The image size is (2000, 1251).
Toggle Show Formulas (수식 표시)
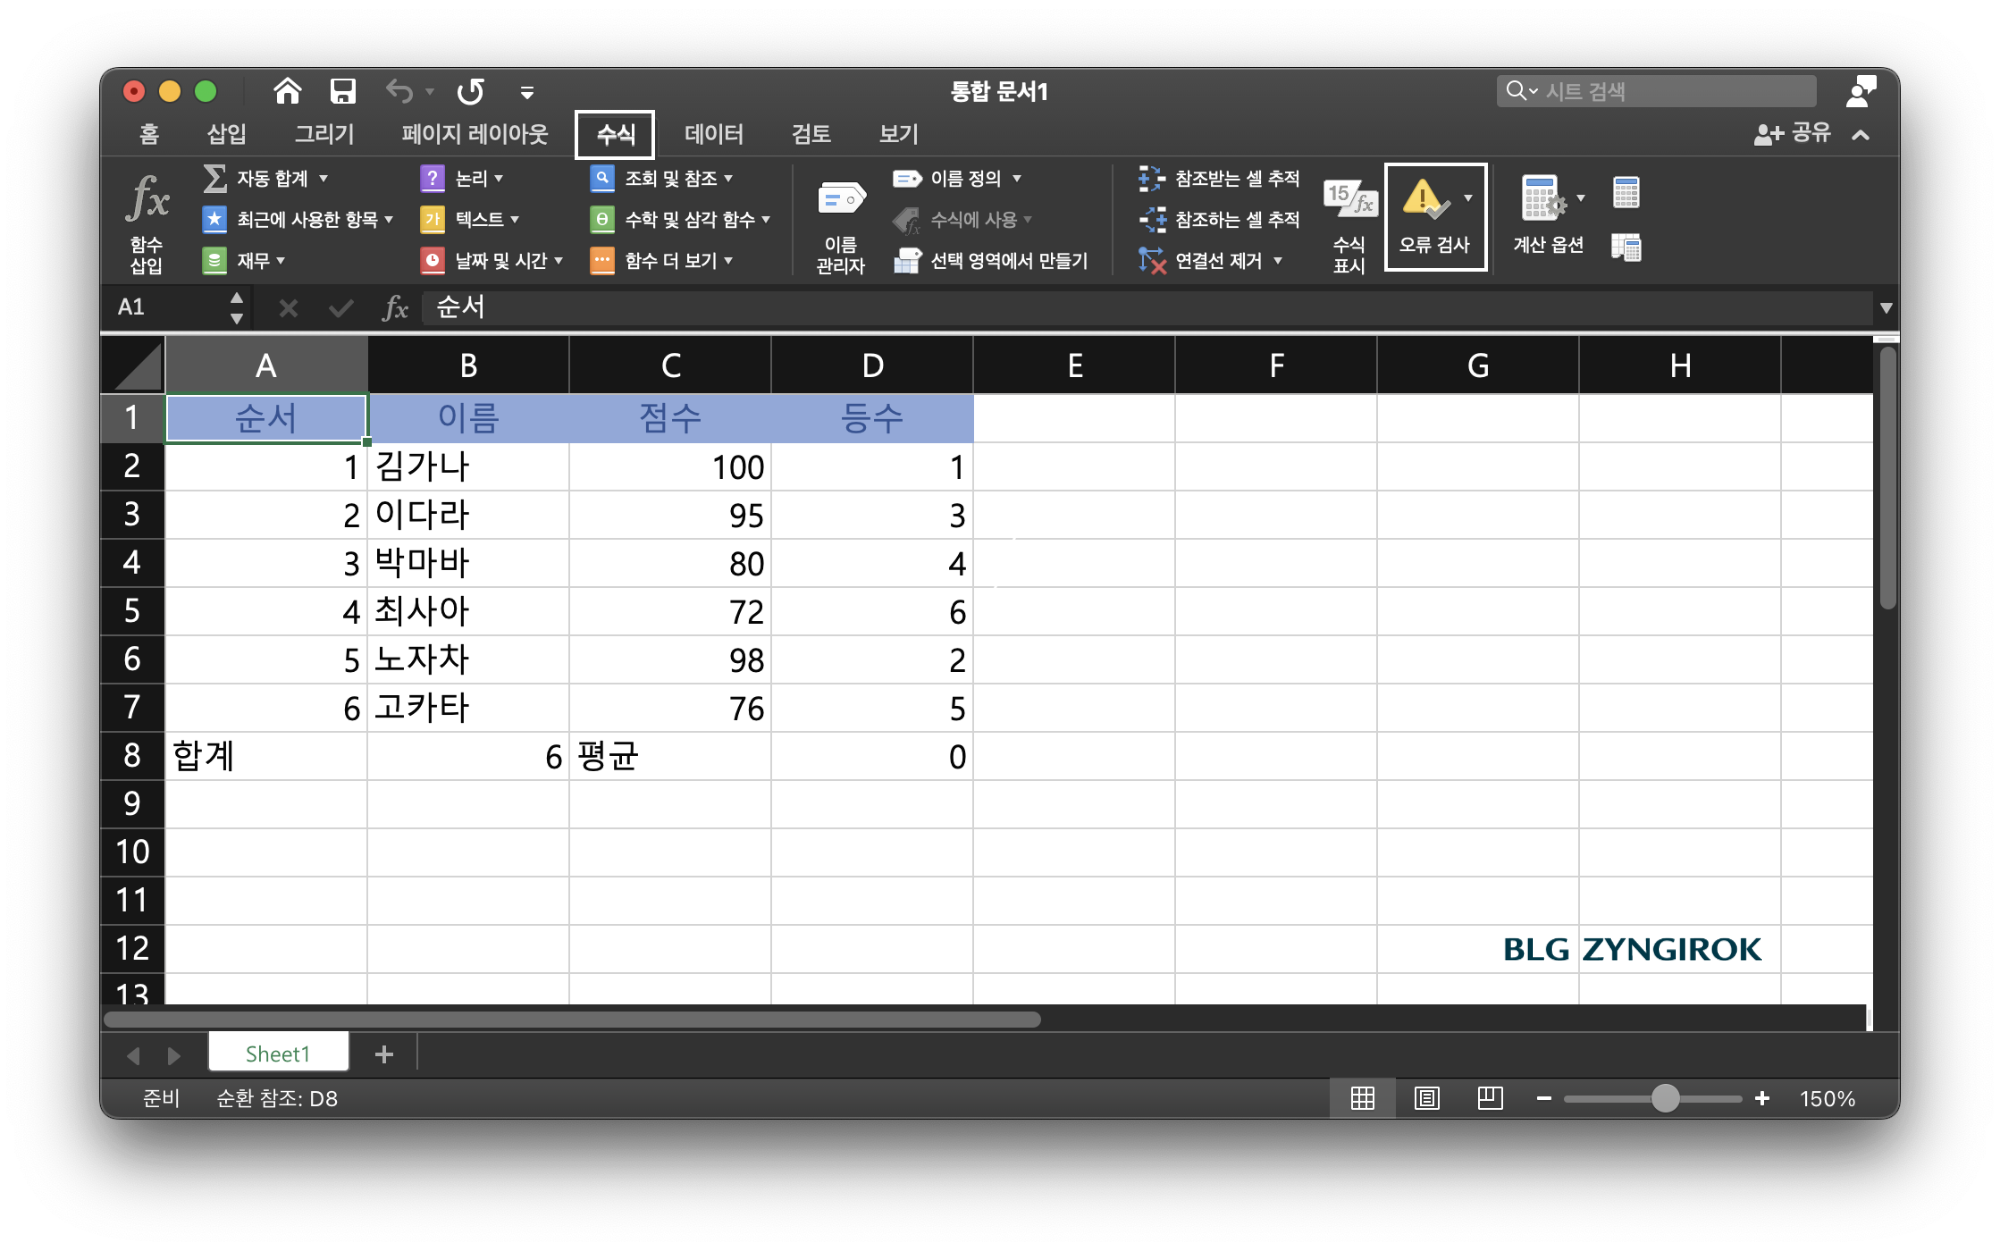[1349, 218]
